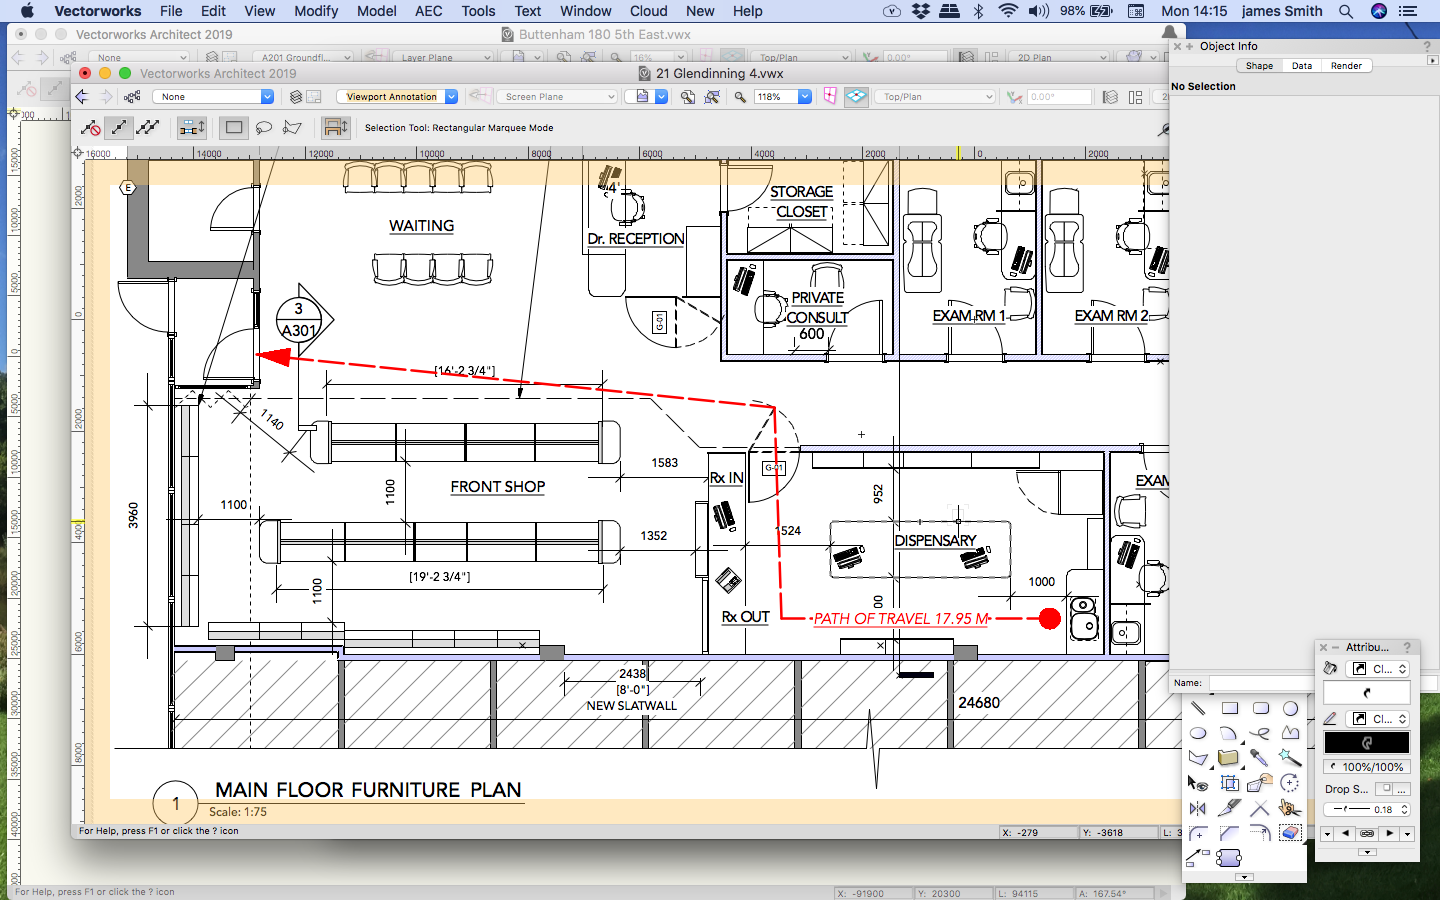Select the Mirror tool in the palette
The width and height of the screenshot is (1440, 900).
1198,808
